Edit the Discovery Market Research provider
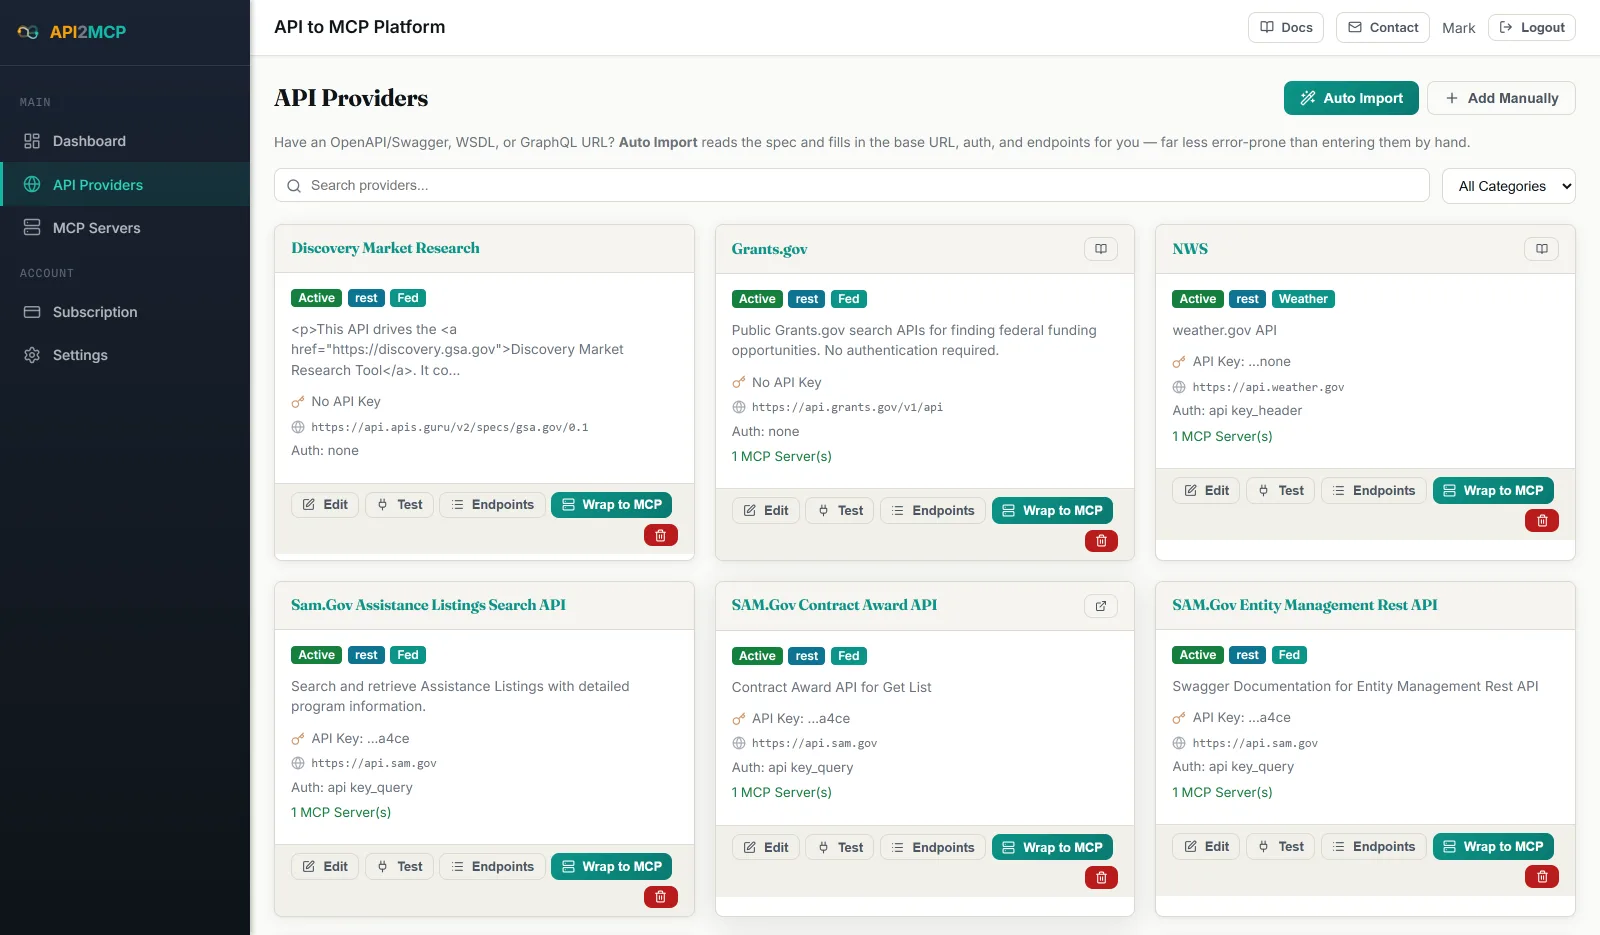This screenshot has width=1600, height=935. (x=325, y=505)
